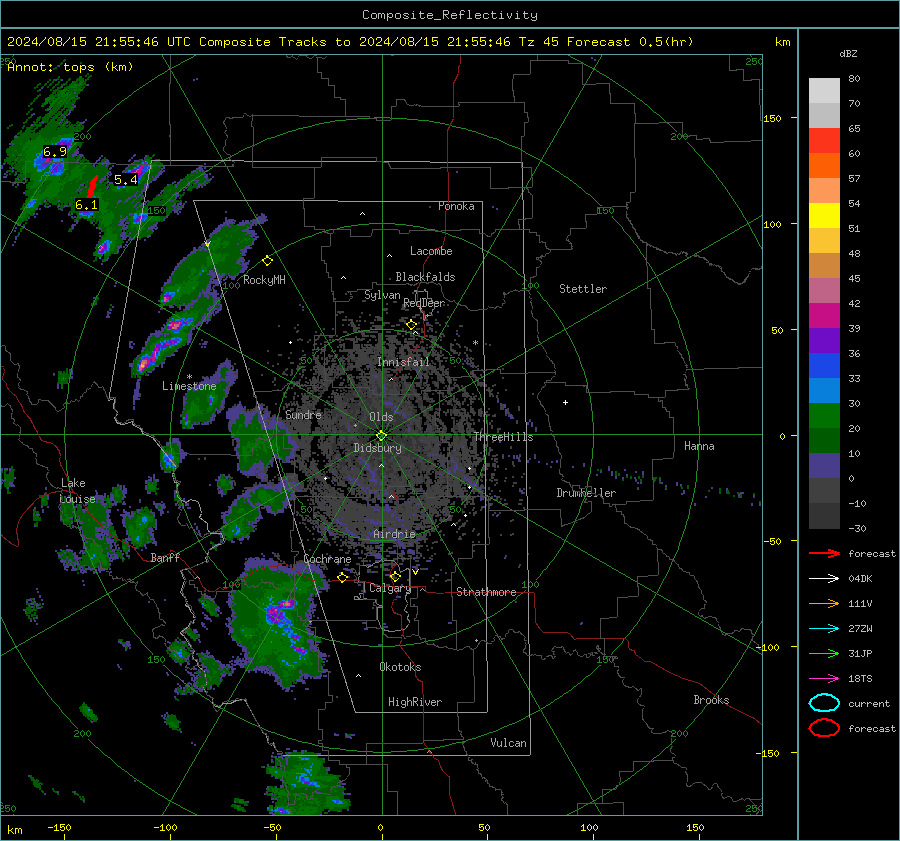Select the RockyMH yellow diamond marker
Viewport: 900px width, 841px height.
(x=267, y=261)
